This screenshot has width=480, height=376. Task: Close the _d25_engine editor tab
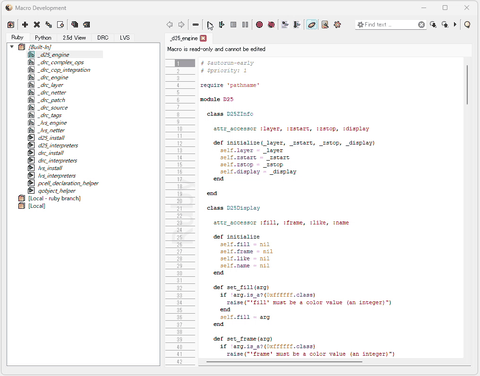click(203, 38)
